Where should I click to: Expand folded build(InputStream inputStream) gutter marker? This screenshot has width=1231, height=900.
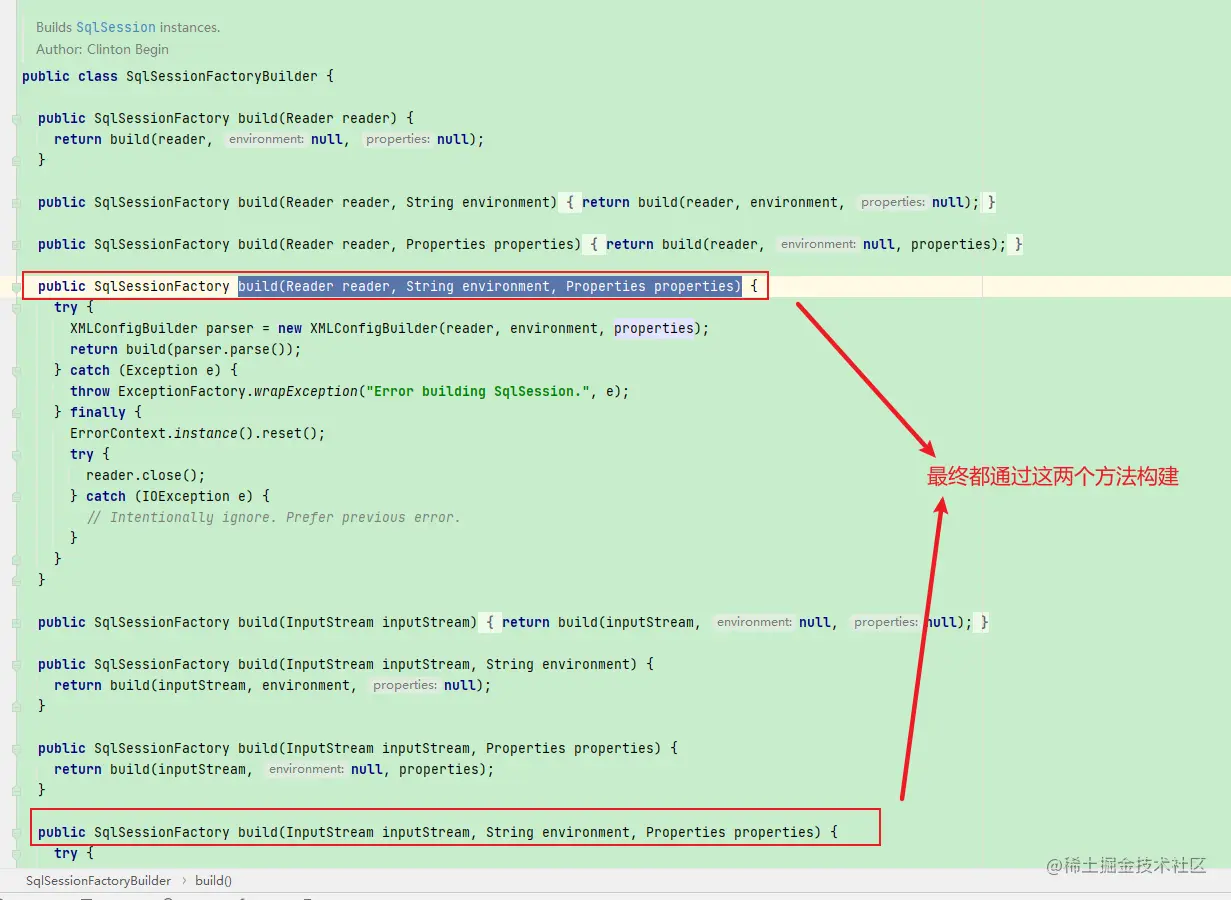(x=15, y=622)
